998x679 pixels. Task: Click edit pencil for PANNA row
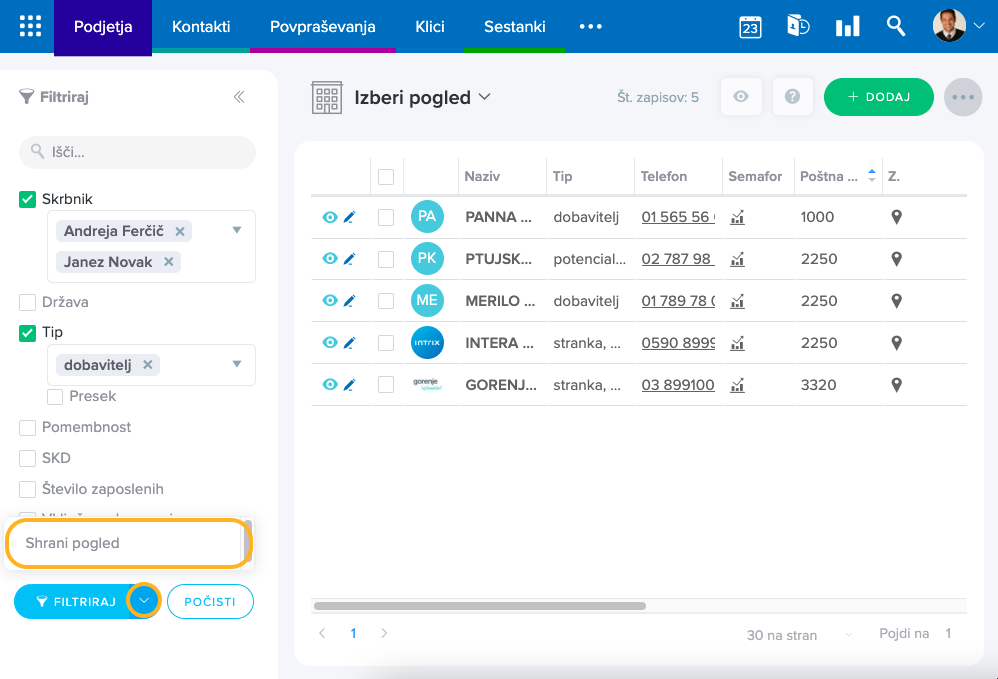[x=349, y=217]
